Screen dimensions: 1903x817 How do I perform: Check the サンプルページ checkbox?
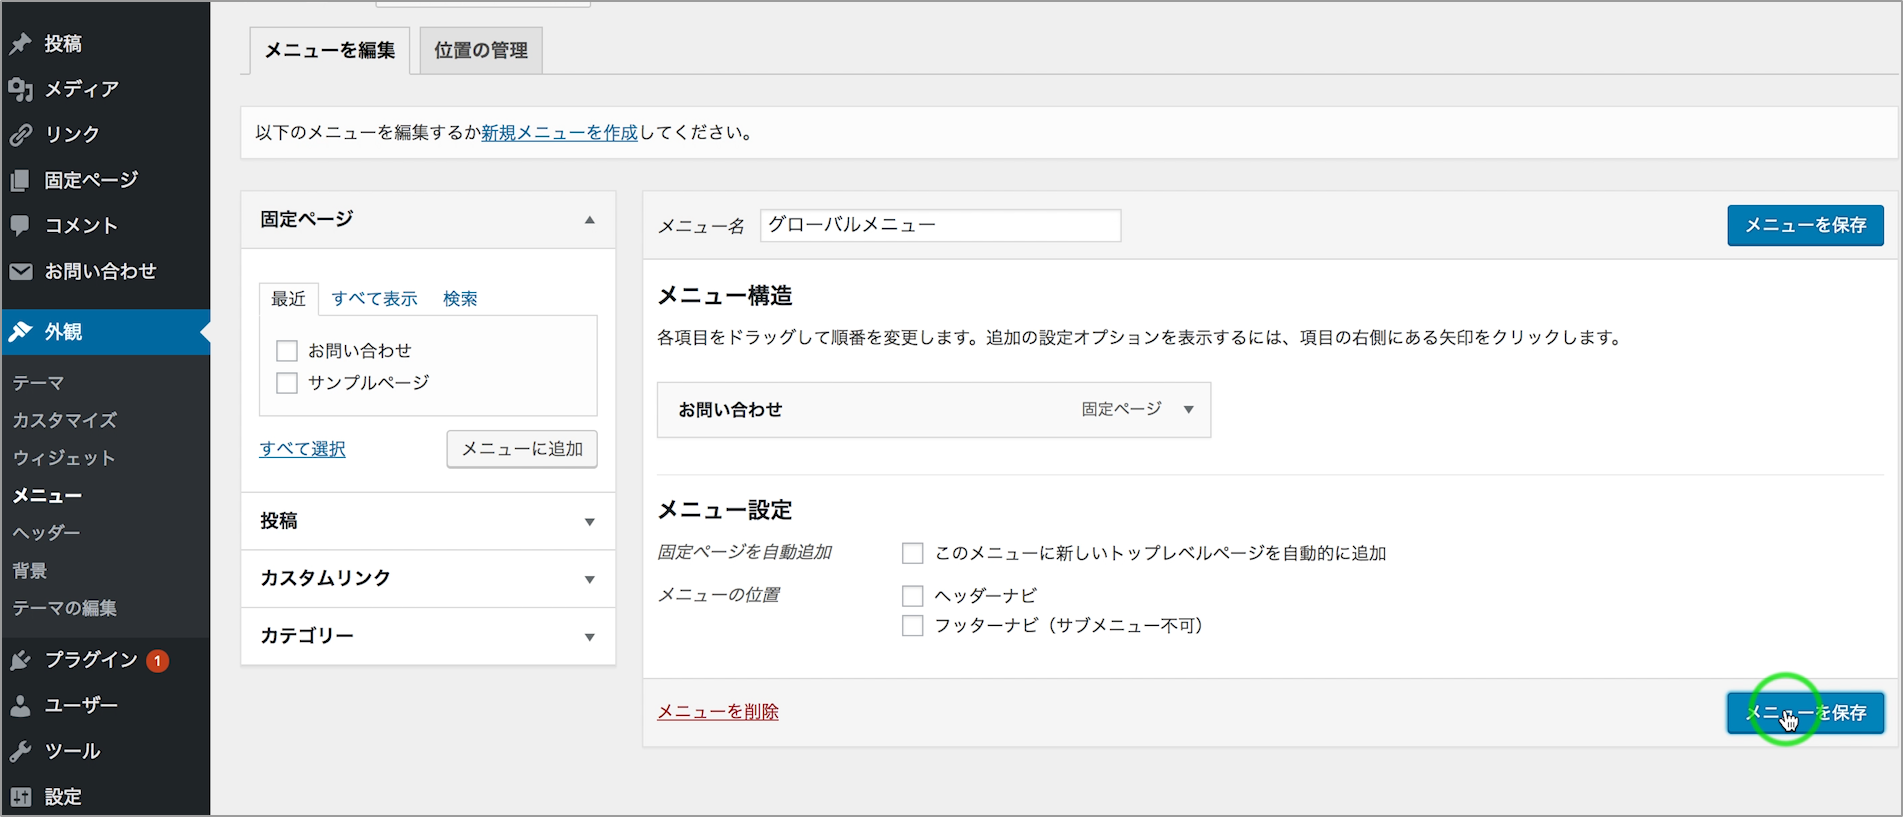287,383
